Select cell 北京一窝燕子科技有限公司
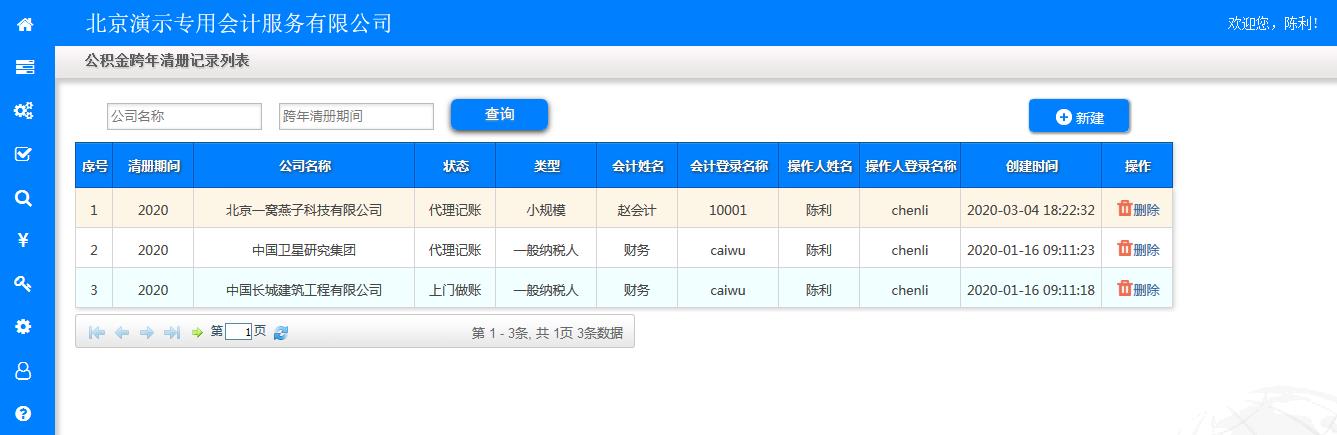Screen dimensions: 1337x435 pos(304,210)
